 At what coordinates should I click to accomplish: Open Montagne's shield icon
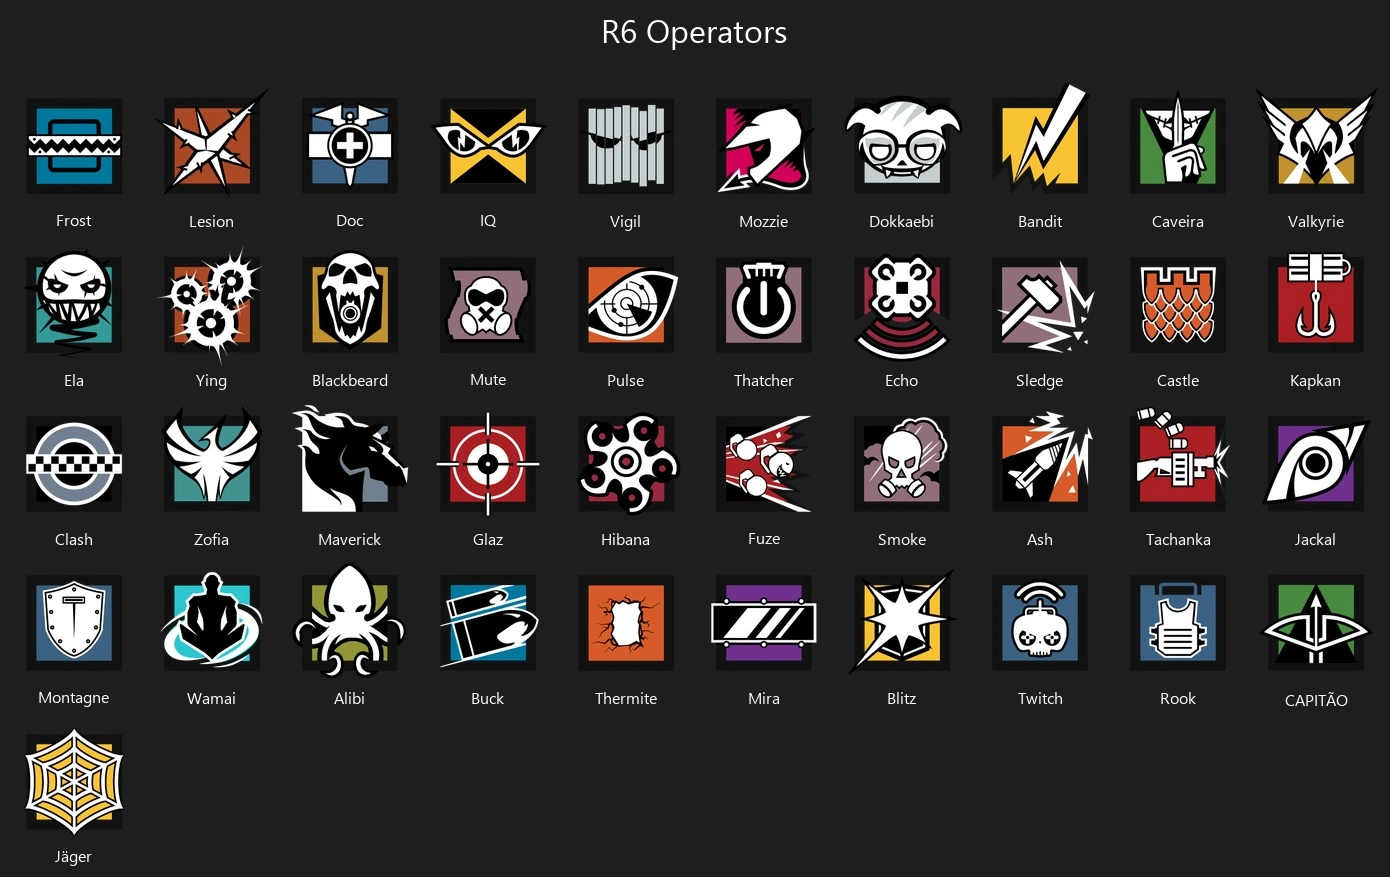tap(74, 622)
